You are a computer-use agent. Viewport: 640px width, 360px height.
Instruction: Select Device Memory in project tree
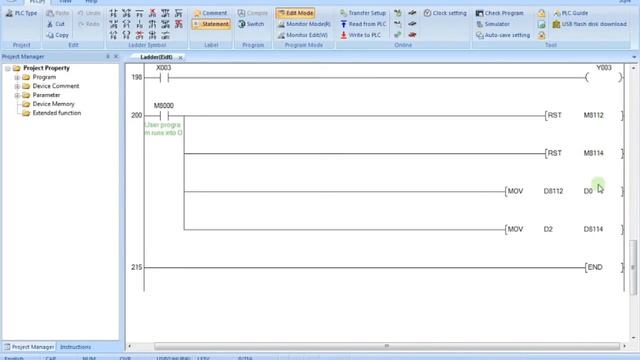53,104
